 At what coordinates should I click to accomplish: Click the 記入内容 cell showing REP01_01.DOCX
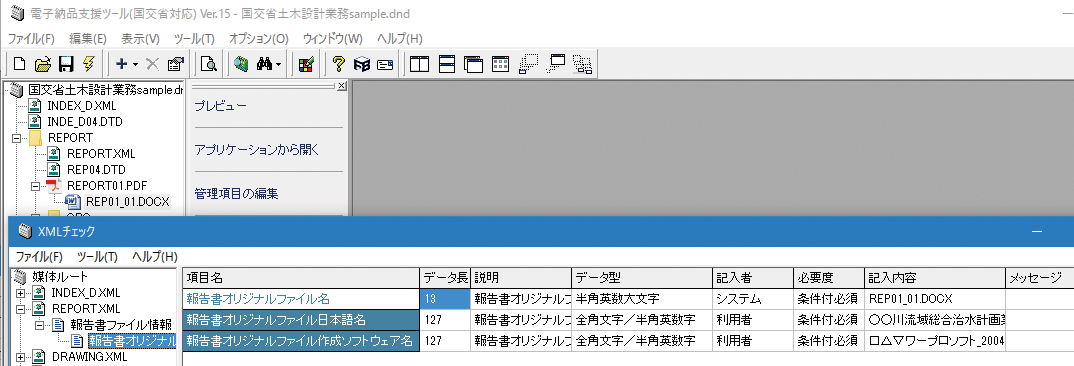(x=935, y=299)
